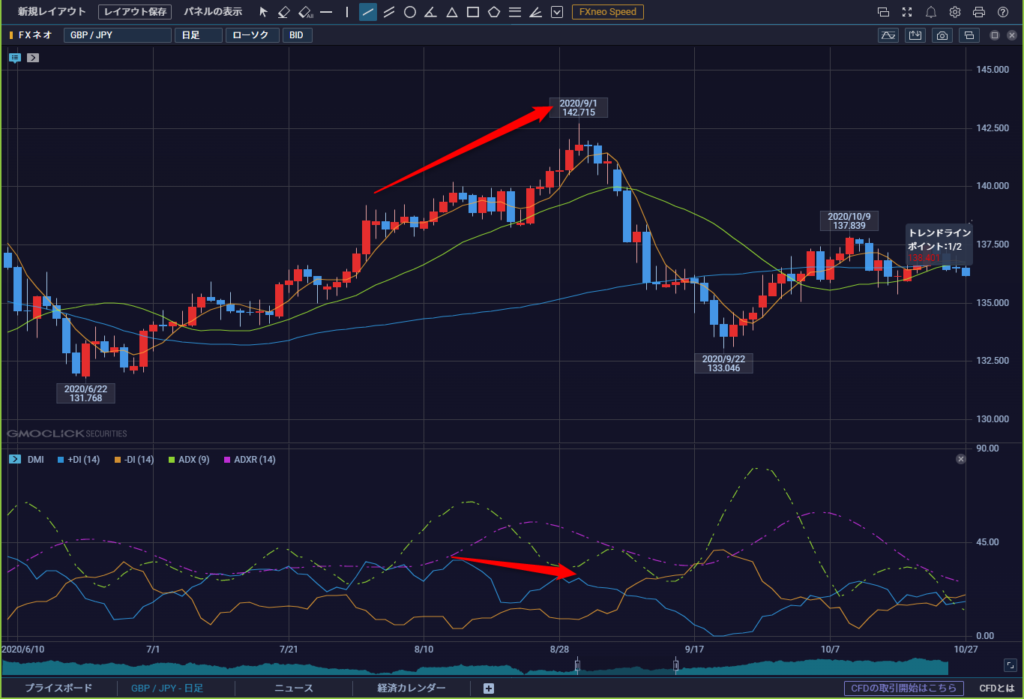Click the レイアウト保存 button

pyautogui.click(x=135, y=12)
